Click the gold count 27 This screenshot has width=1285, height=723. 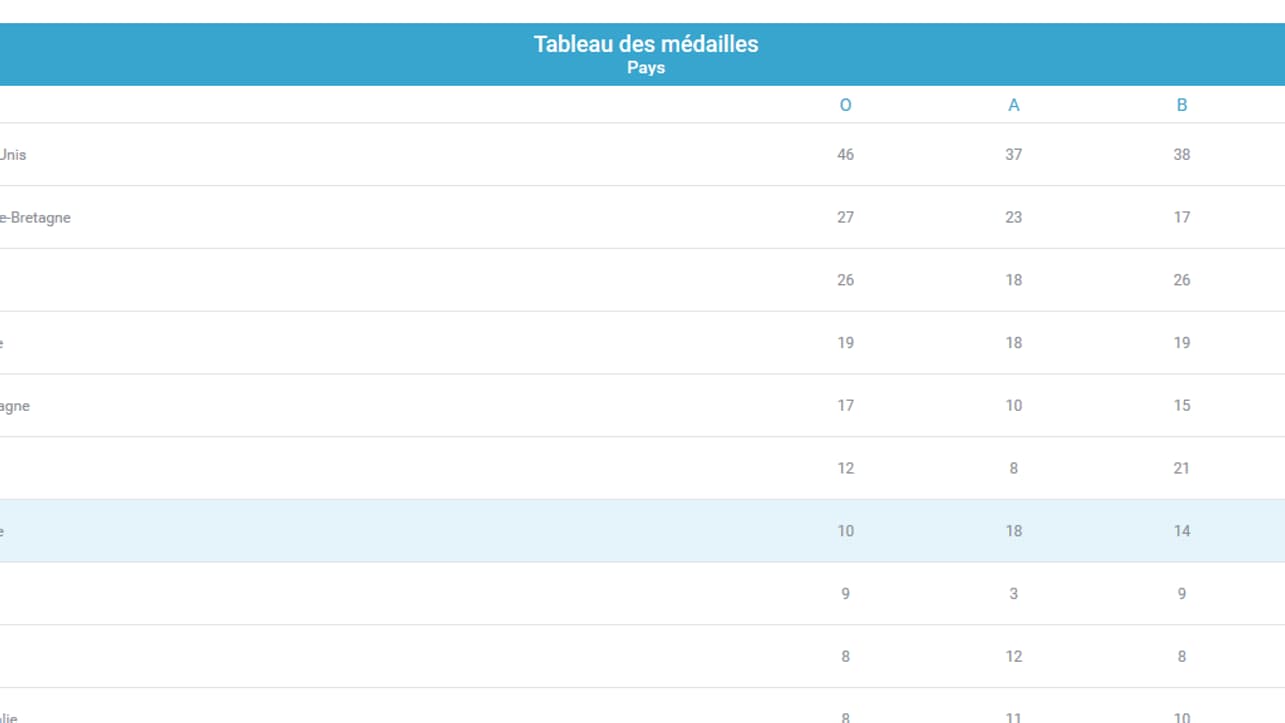tap(845, 217)
